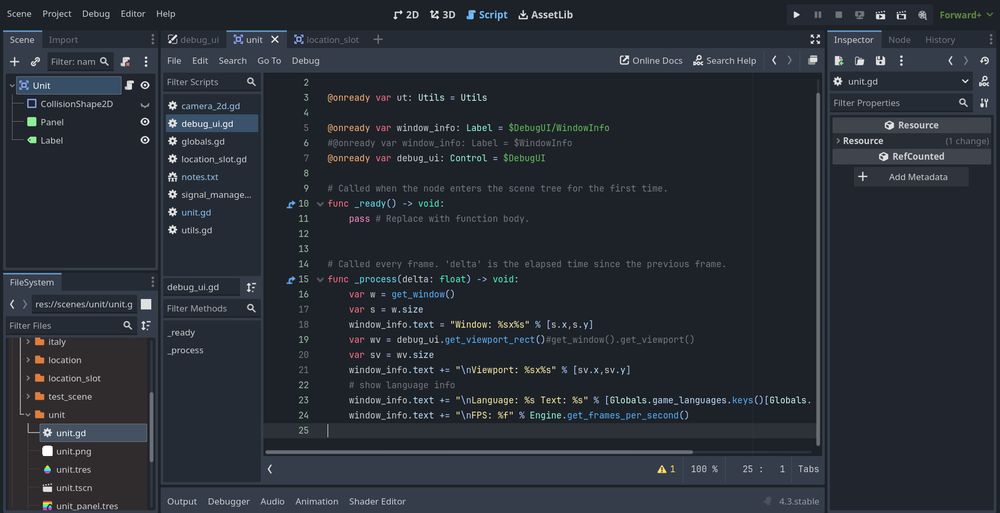The image size is (1000, 513).
Task: Add a new child node
Action: [15, 62]
